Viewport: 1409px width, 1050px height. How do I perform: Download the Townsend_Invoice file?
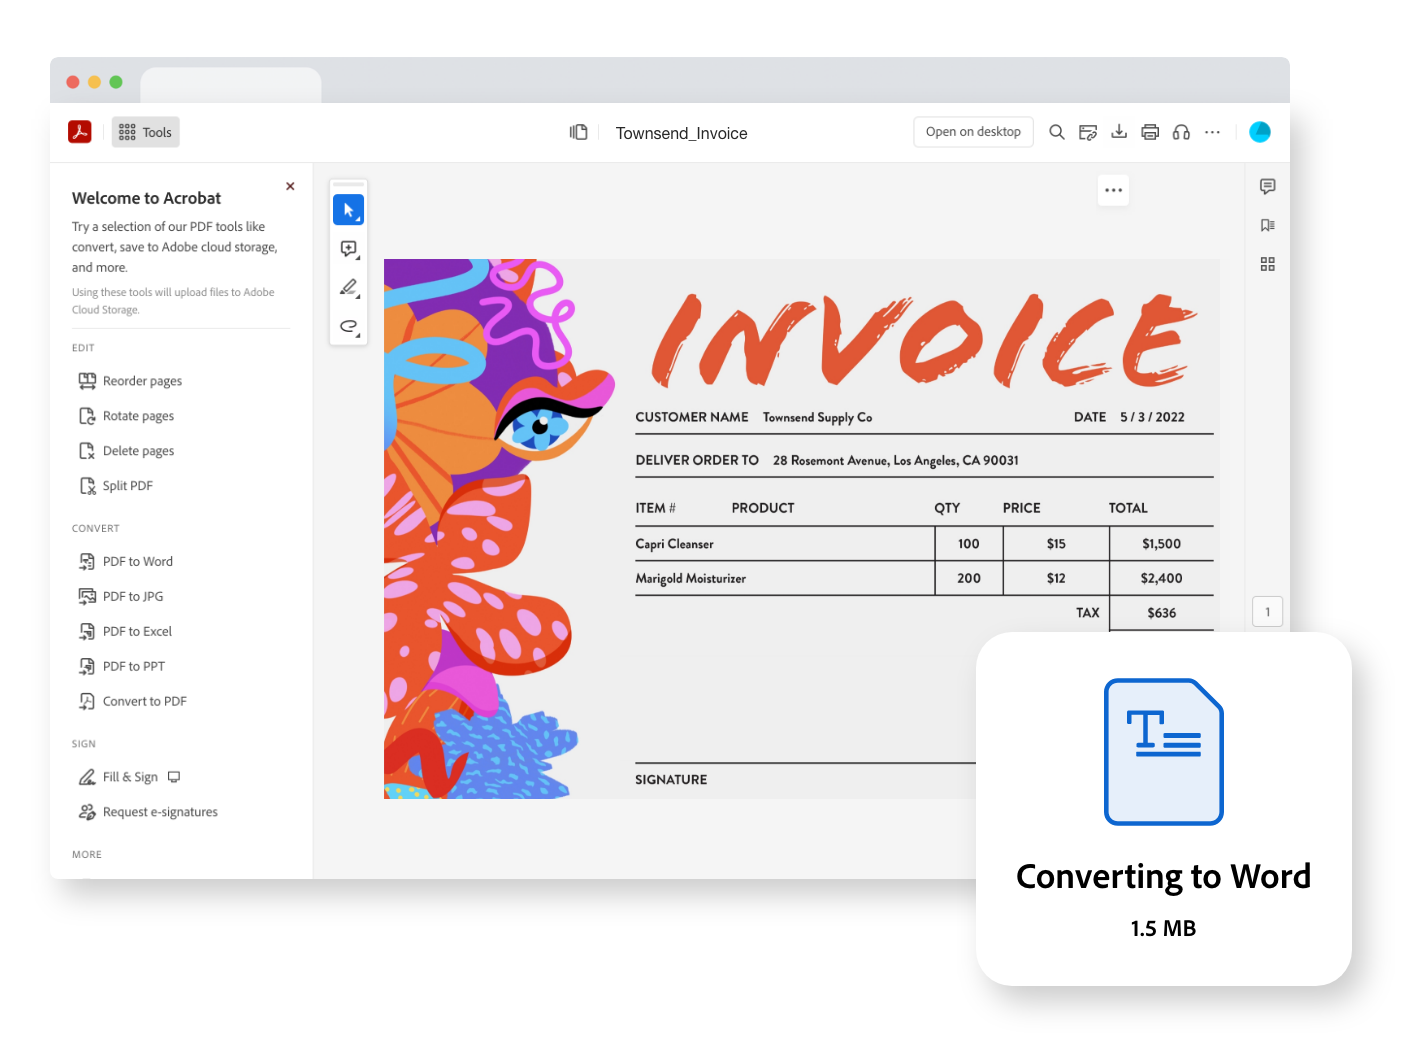coord(1119,131)
